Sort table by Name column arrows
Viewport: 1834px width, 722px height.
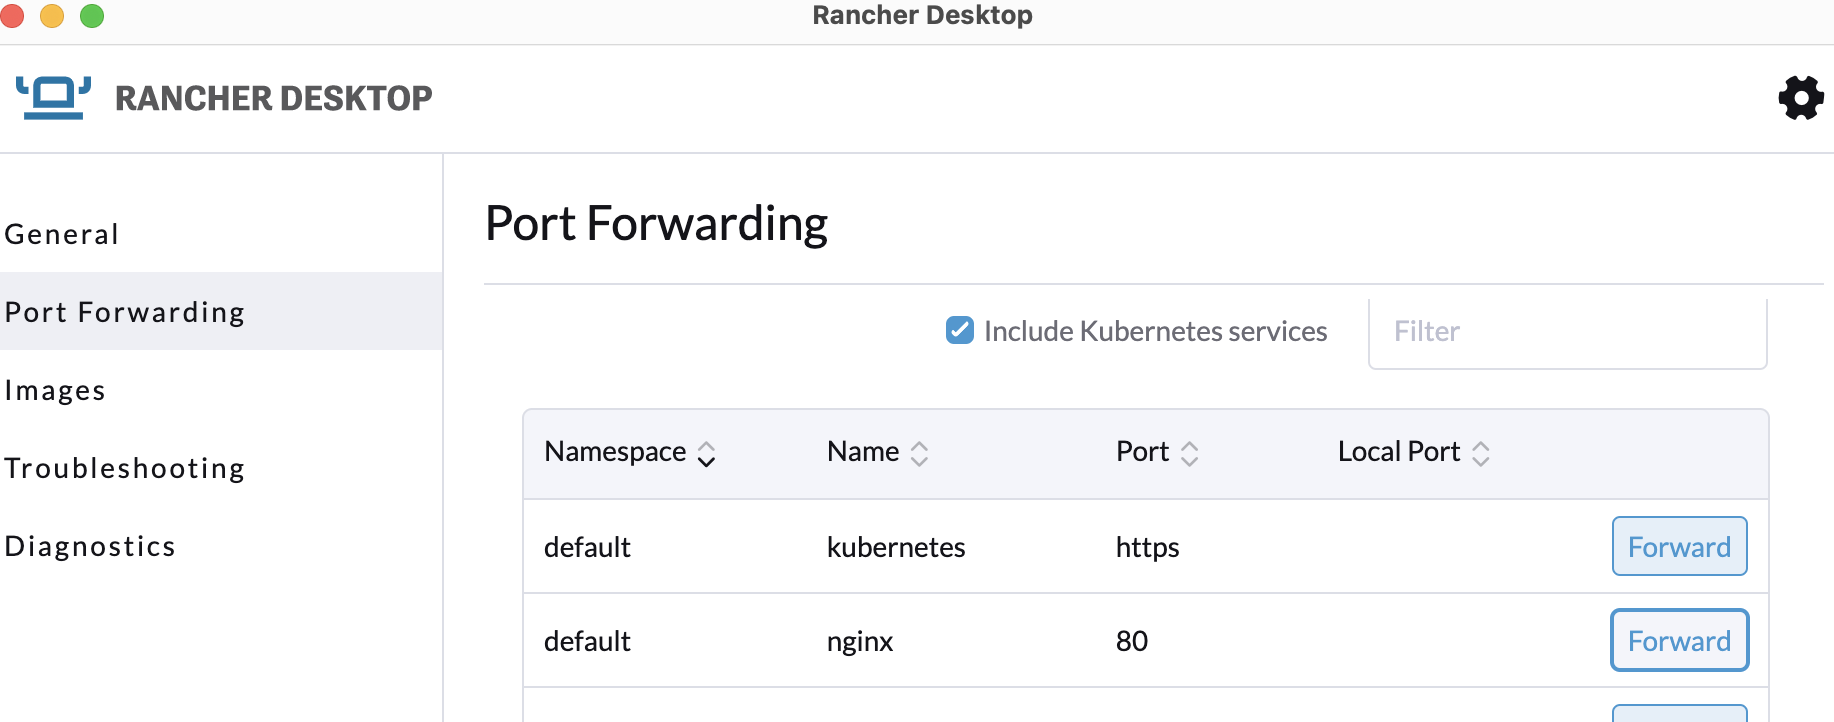pos(919,454)
